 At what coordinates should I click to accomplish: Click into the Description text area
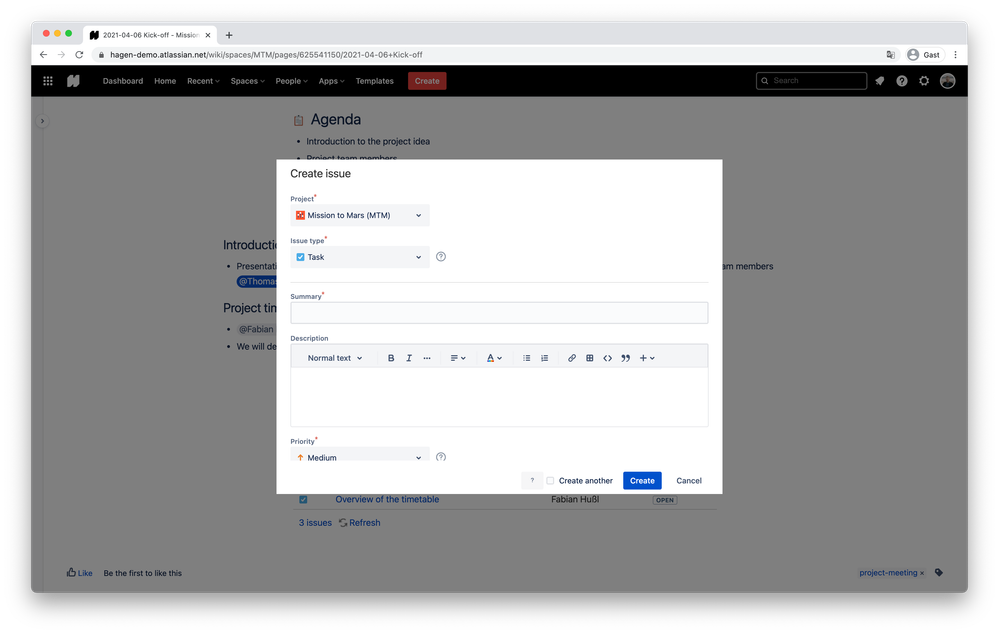(x=500, y=397)
